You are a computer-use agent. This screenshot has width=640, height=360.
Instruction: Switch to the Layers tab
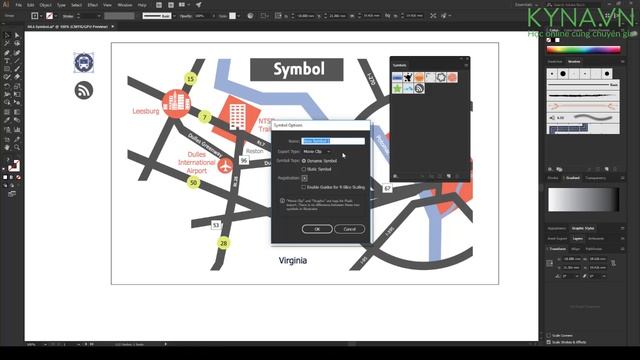(578, 238)
